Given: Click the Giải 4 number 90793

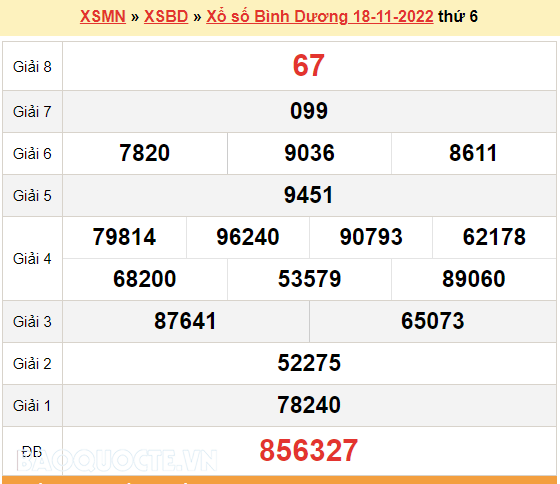Looking at the screenshot, I should (x=371, y=237).
